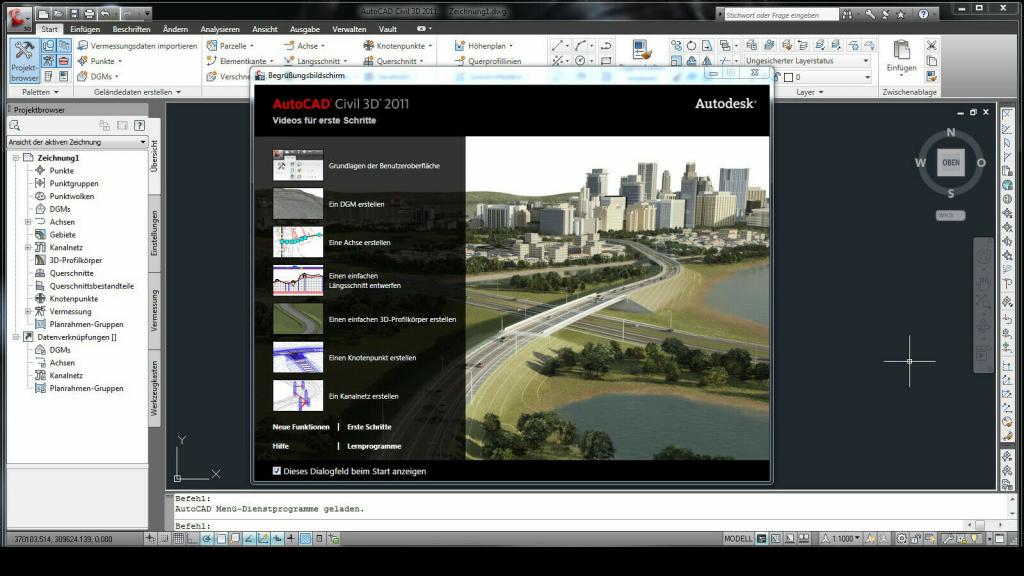The image size is (1024, 576).
Task: Click the magnifier icon in Projektbrowser toolbar
Action: [15, 125]
